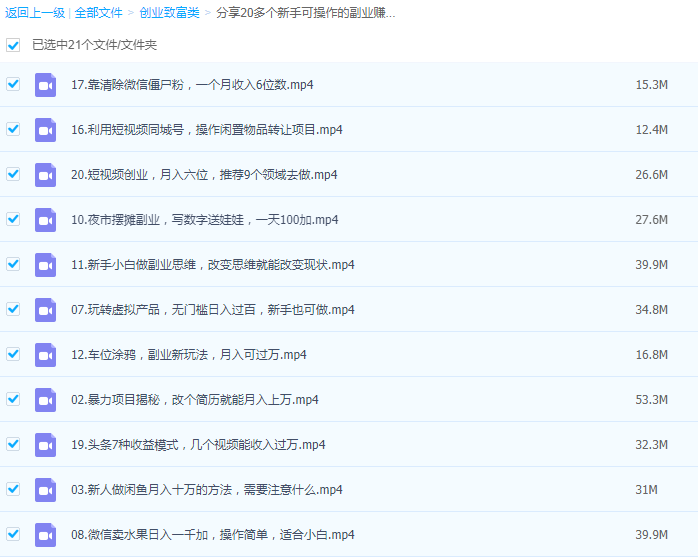Open 全部文件 breadcrumb

[x=98, y=13]
